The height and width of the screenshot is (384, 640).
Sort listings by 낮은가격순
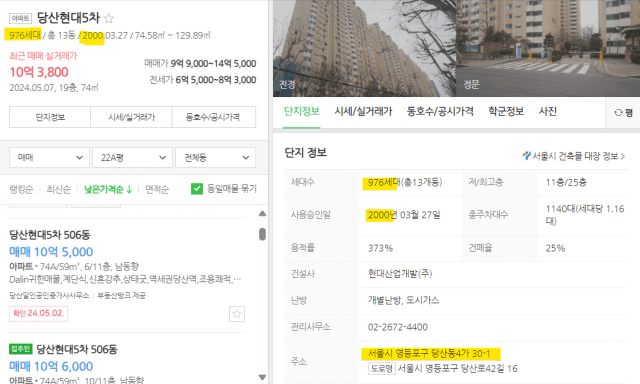click(108, 189)
